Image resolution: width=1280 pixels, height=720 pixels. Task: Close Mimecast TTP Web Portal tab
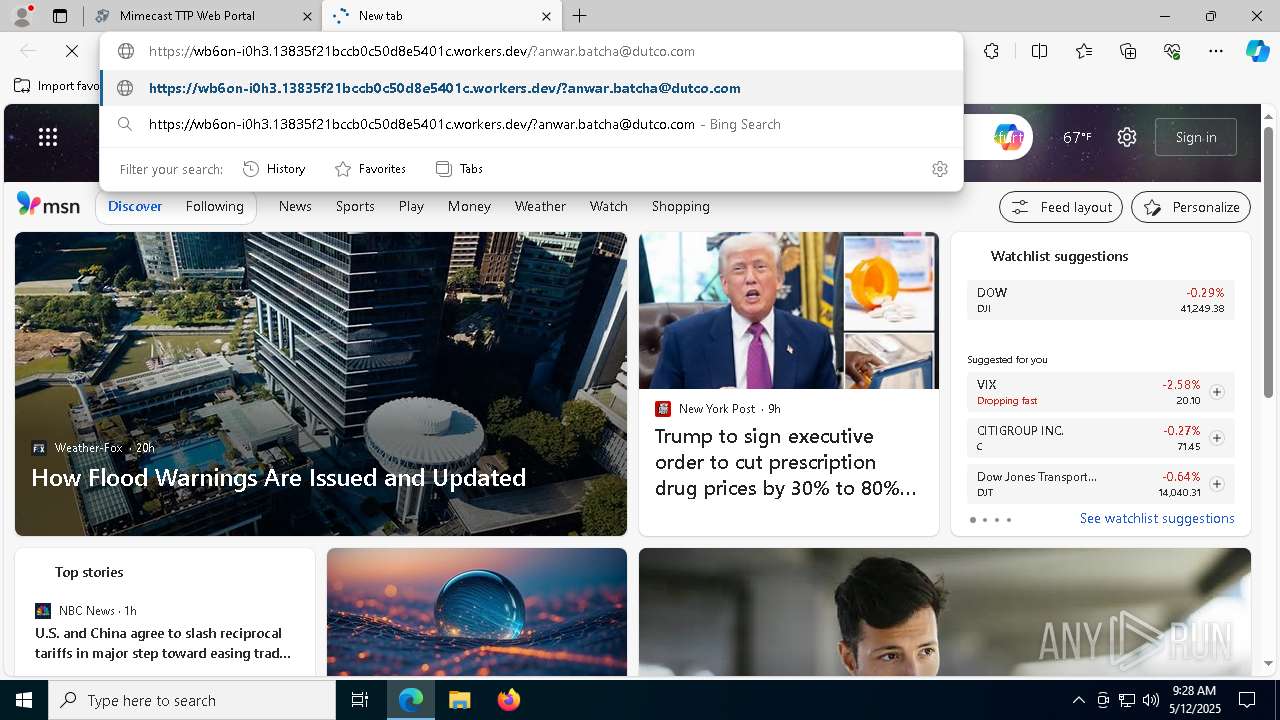tap(307, 16)
